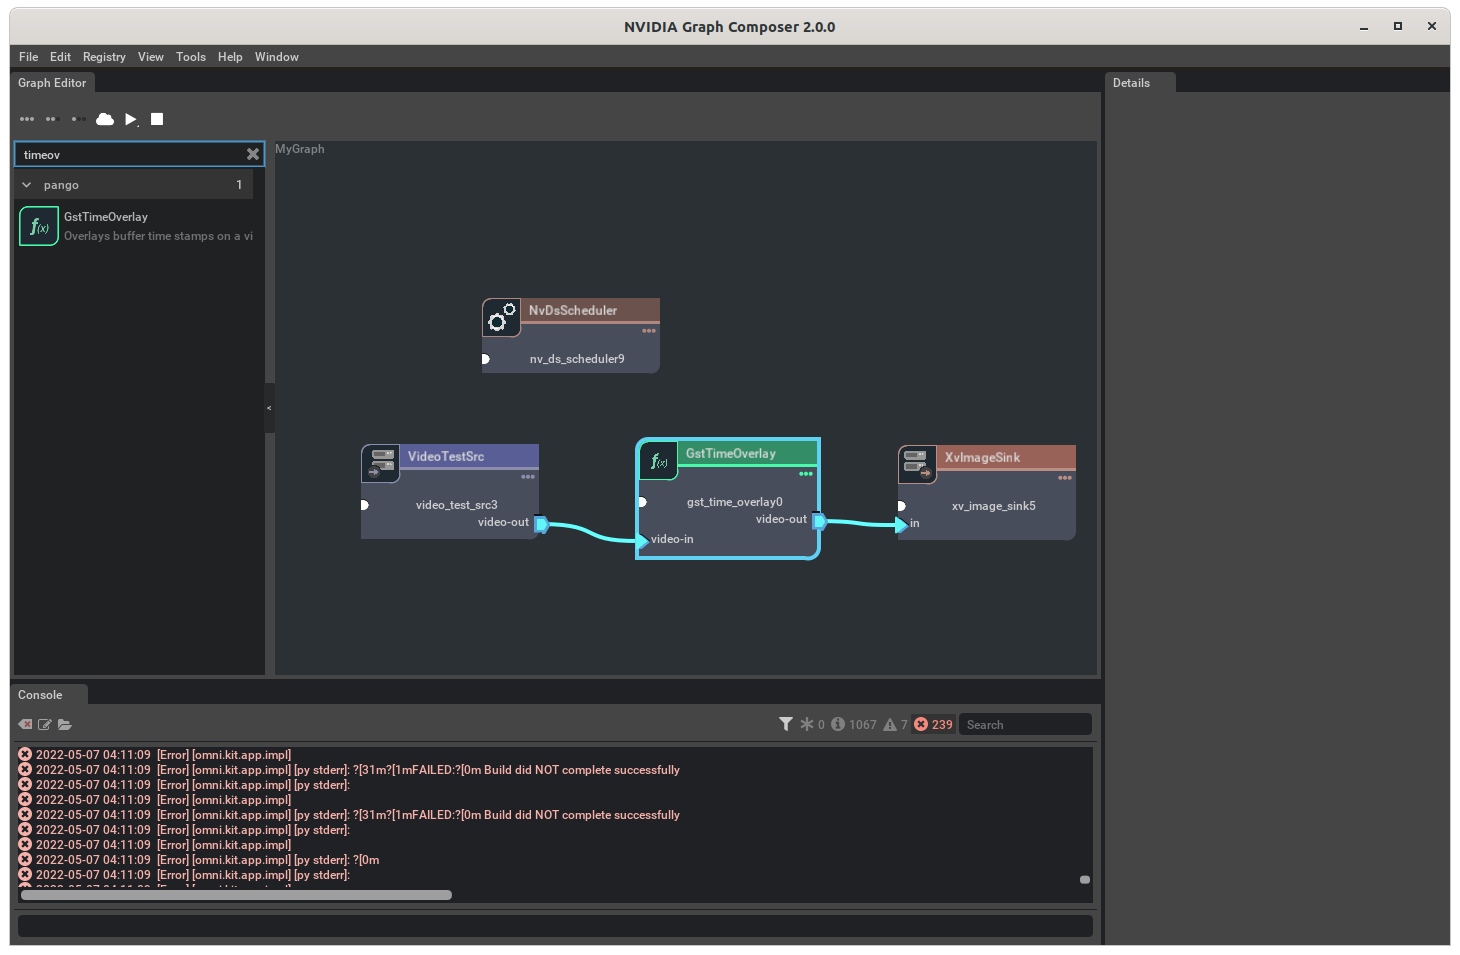Viewport: 1460px width, 955px height.
Task: Click the VideoTestSrc node header icon
Action: tap(380, 463)
